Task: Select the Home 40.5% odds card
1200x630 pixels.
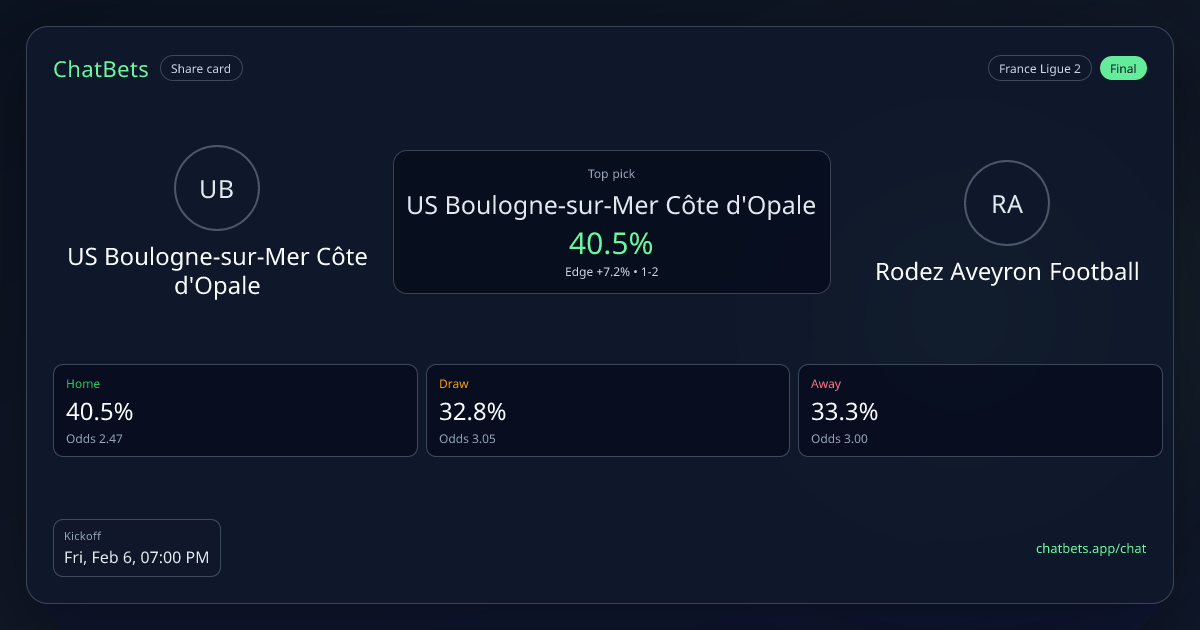Action: click(x=235, y=410)
